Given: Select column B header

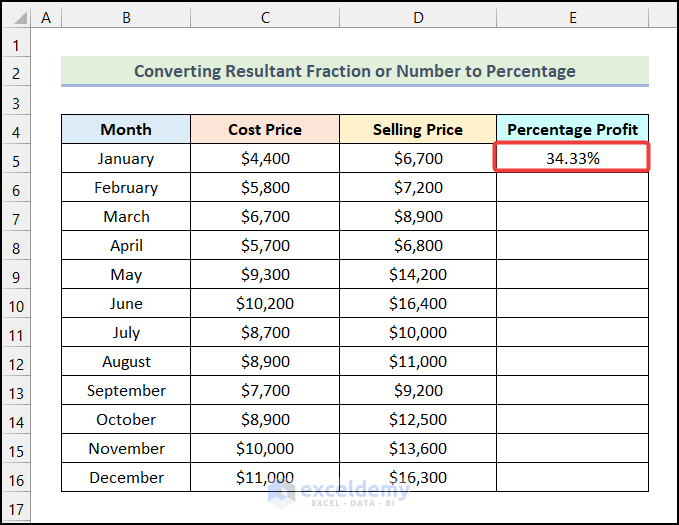Looking at the screenshot, I should coord(125,17).
